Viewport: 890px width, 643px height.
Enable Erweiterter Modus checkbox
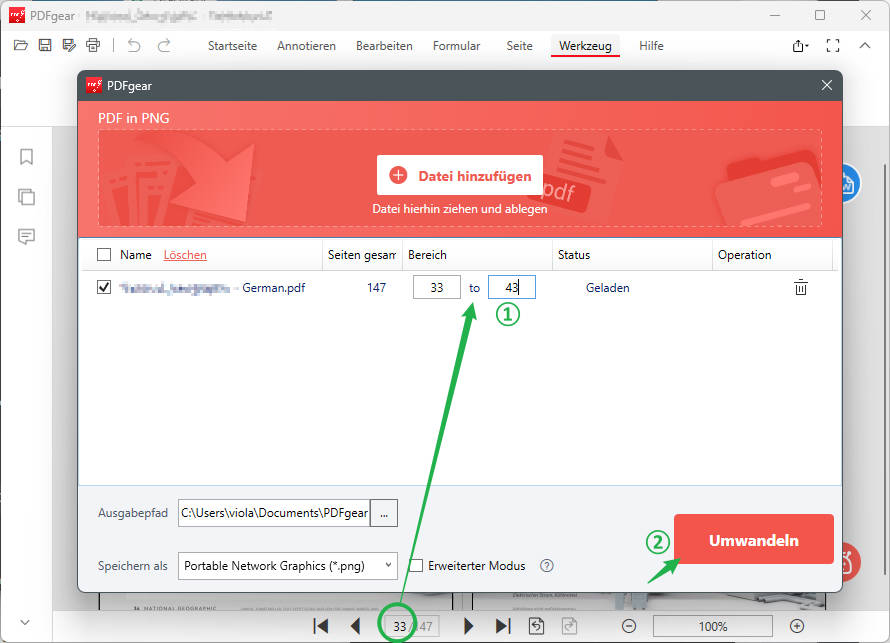[x=417, y=566]
